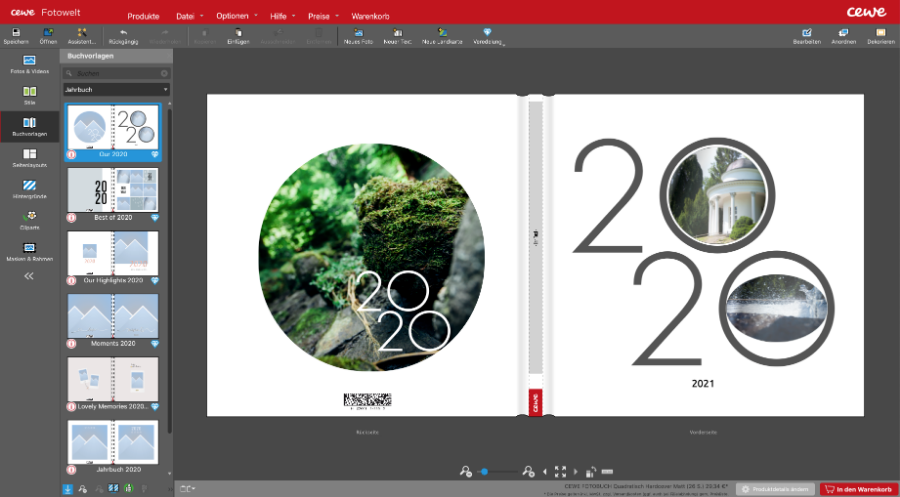Open the Jahrbuch category dropdown
Image resolution: width=900 pixels, height=497 pixels.
117,90
